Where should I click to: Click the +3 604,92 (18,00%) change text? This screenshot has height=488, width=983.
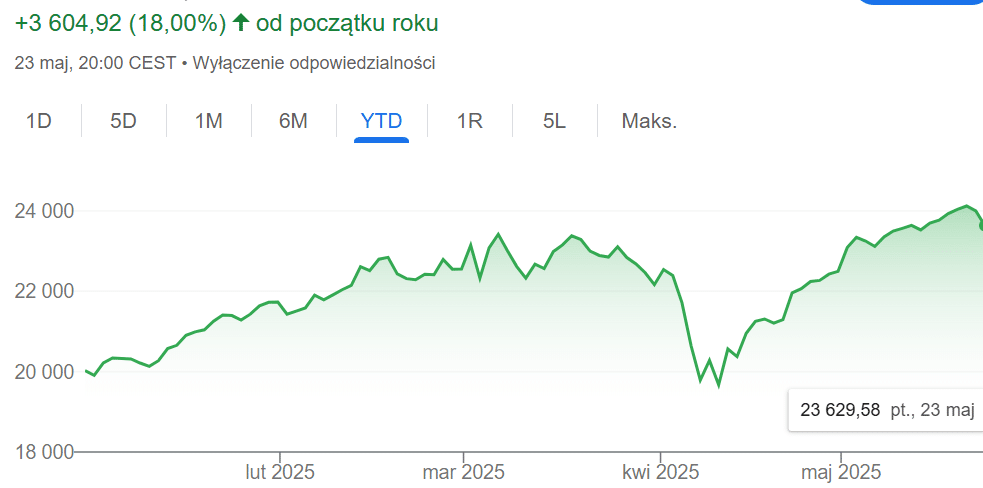120,22
